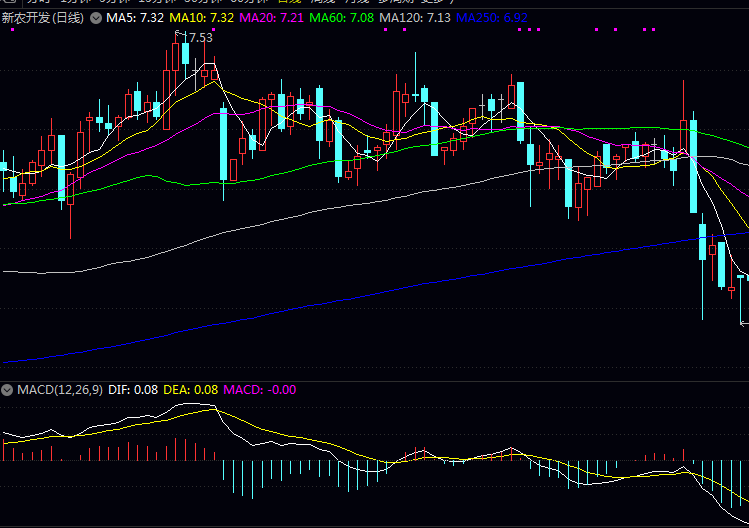Click the magenta MACD: -0.00 value label
Viewport: 749px width, 528px height.
point(259,389)
